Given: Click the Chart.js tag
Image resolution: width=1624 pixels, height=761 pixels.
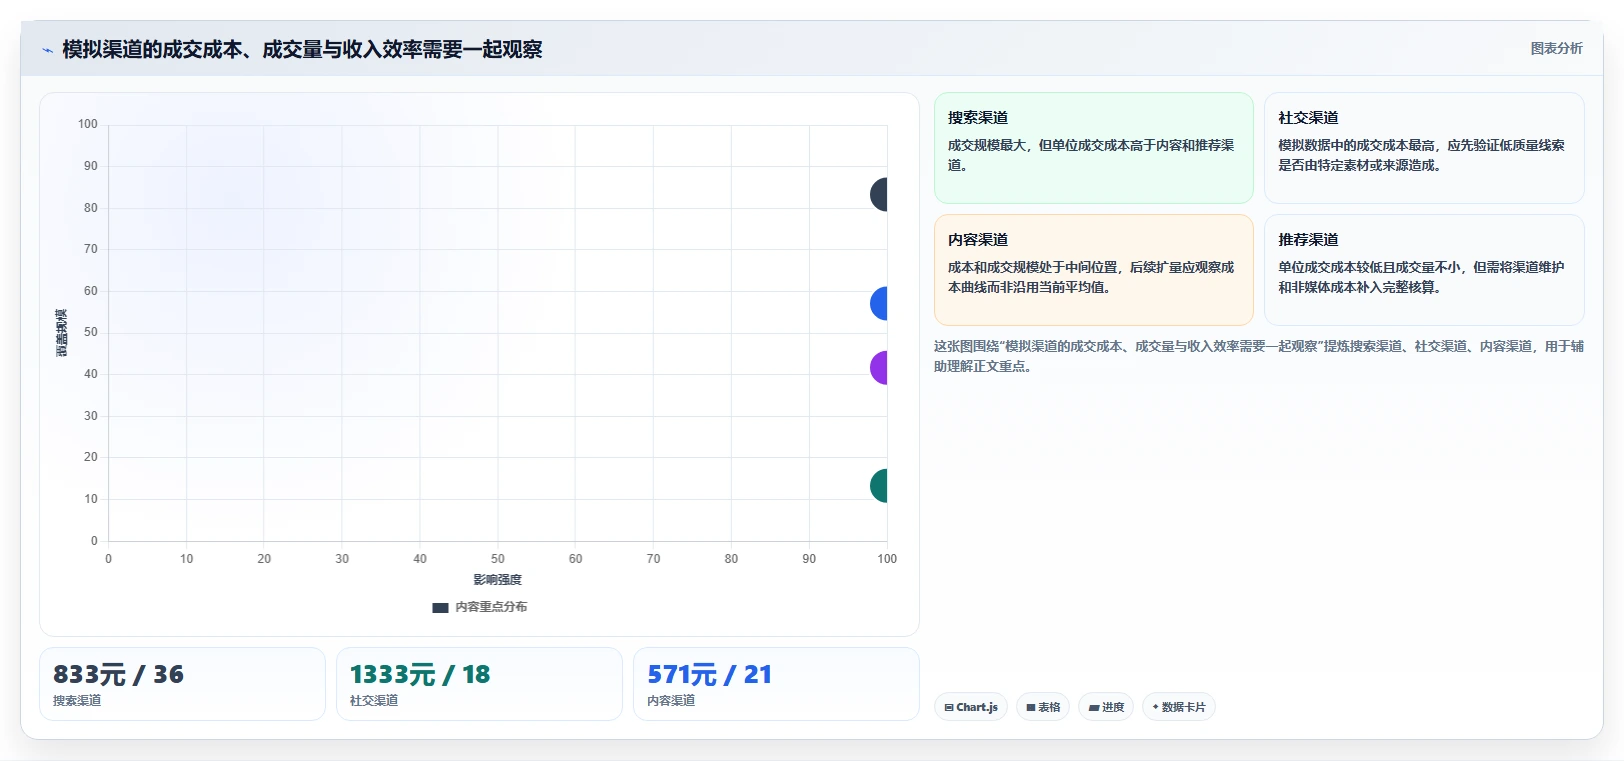Looking at the screenshot, I should tap(971, 707).
